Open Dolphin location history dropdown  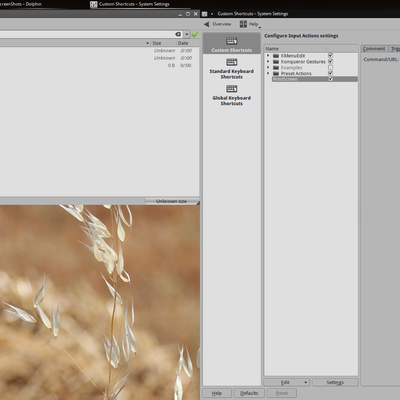187,34
